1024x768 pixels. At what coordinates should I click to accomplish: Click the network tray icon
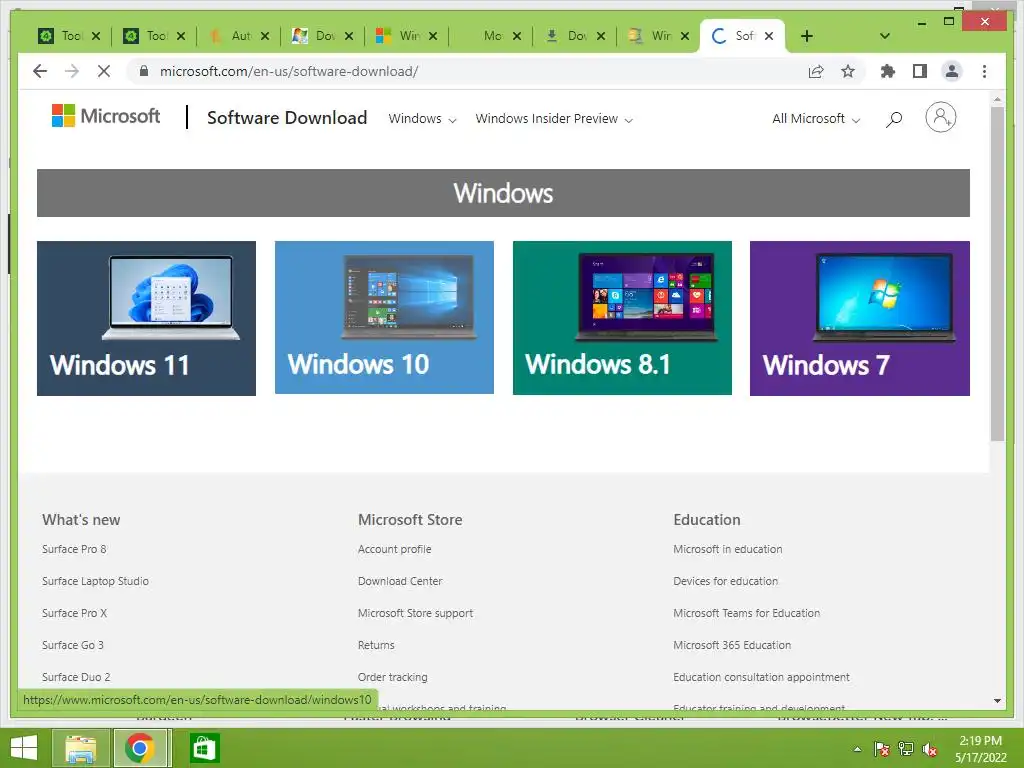point(906,749)
